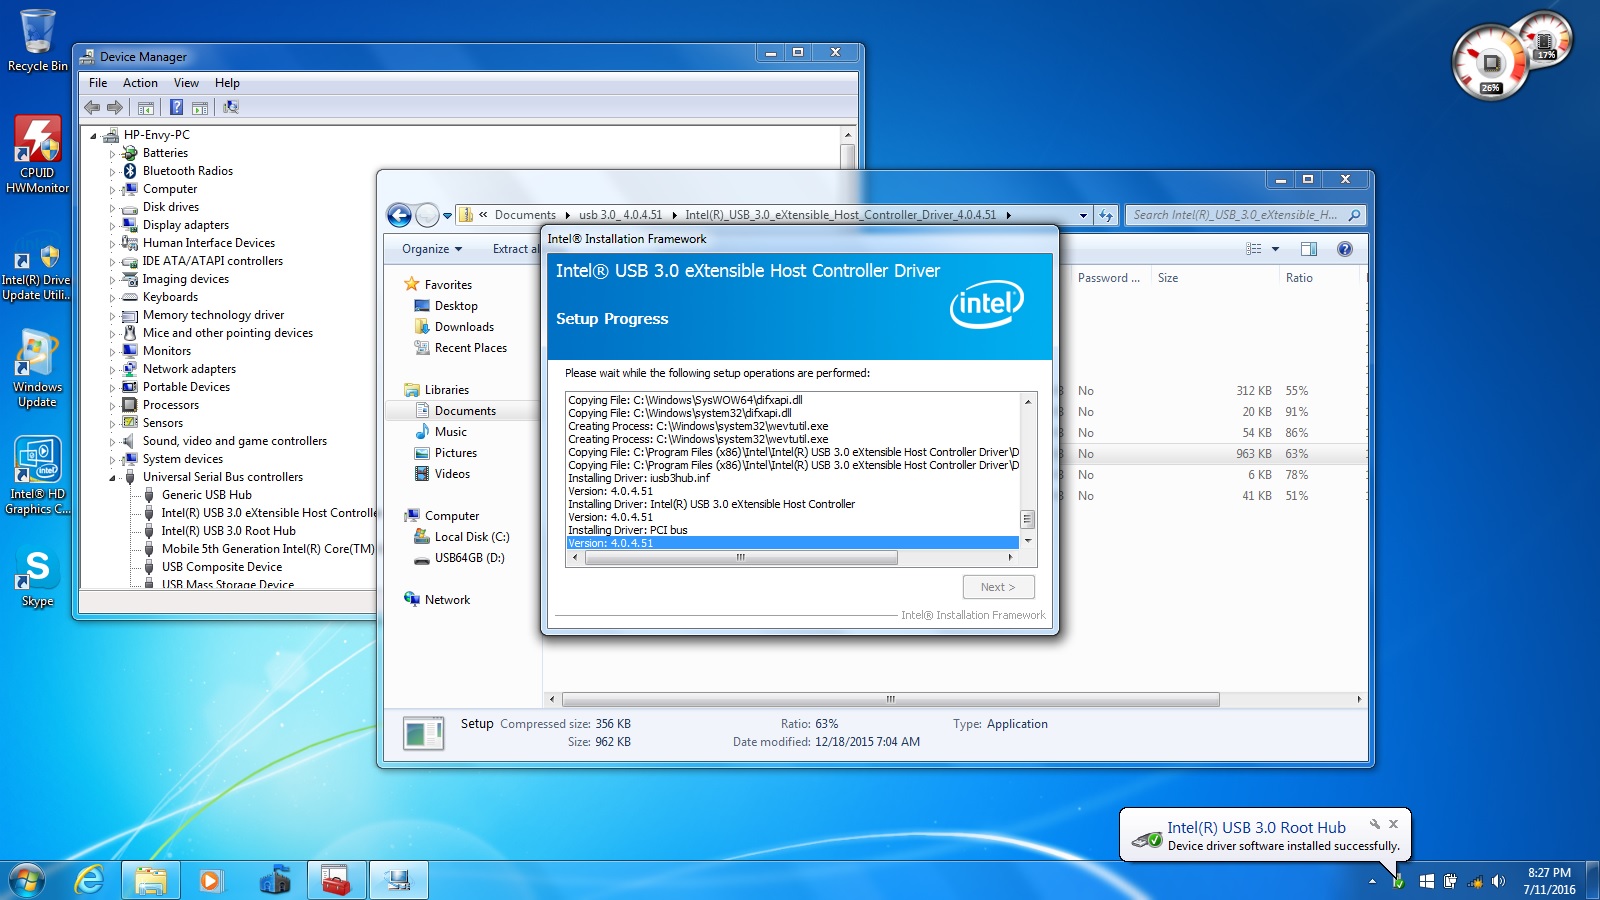Click the CPU meter desktop gadget
The height and width of the screenshot is (900, 1600).
tap(1491, 63)
